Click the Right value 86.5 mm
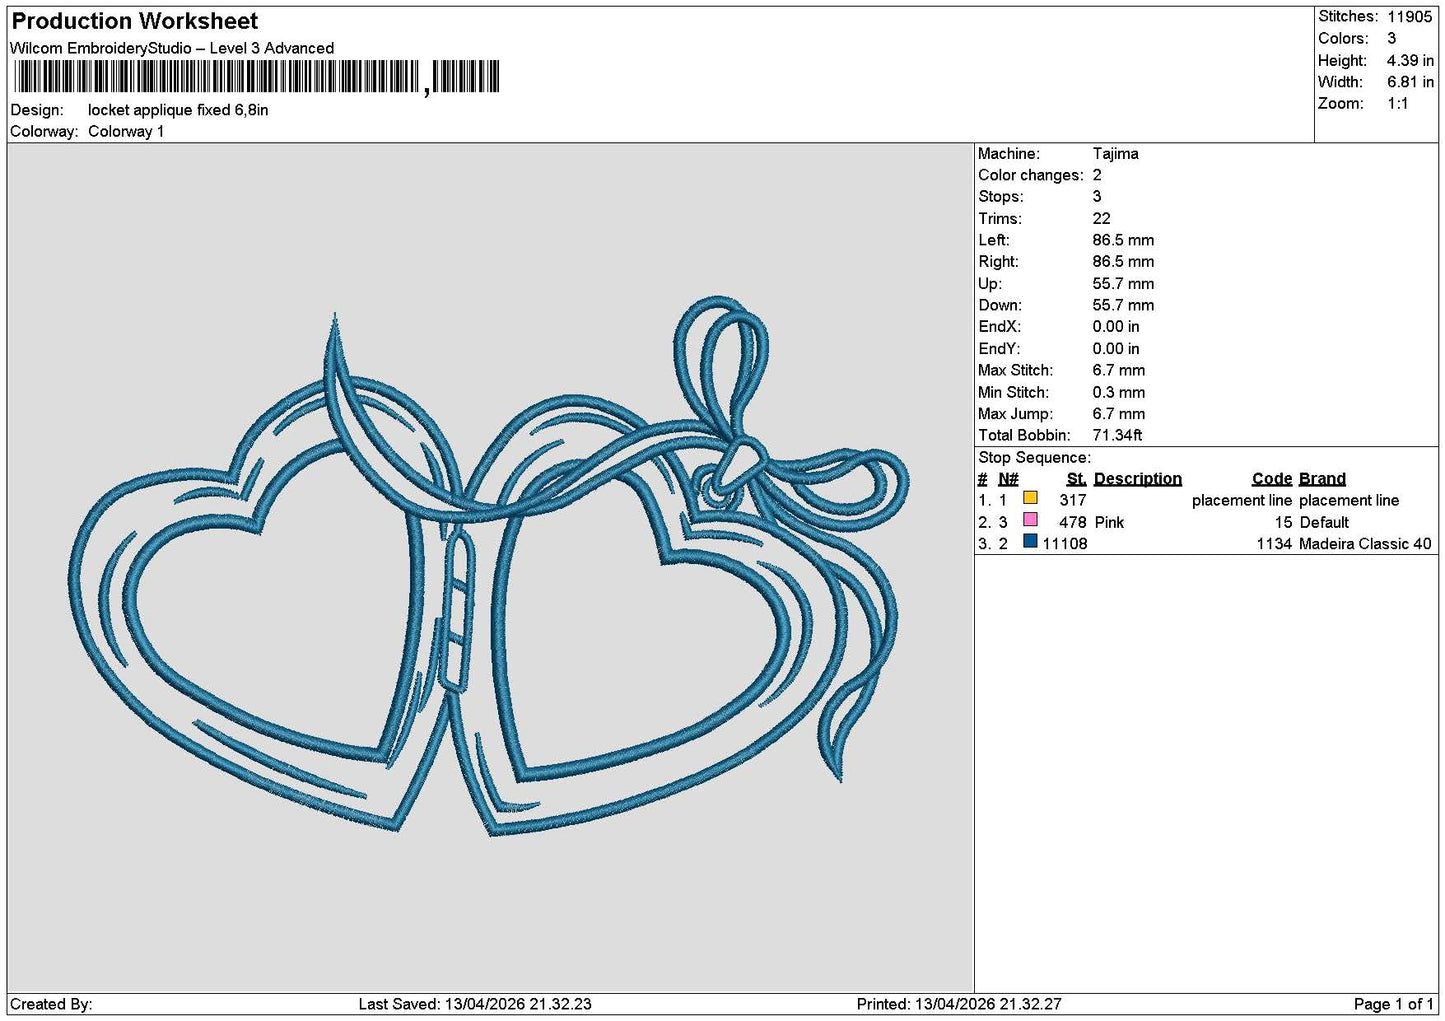Image resolution: width=1445 pixels, height=1021 pixels. 1123,262
